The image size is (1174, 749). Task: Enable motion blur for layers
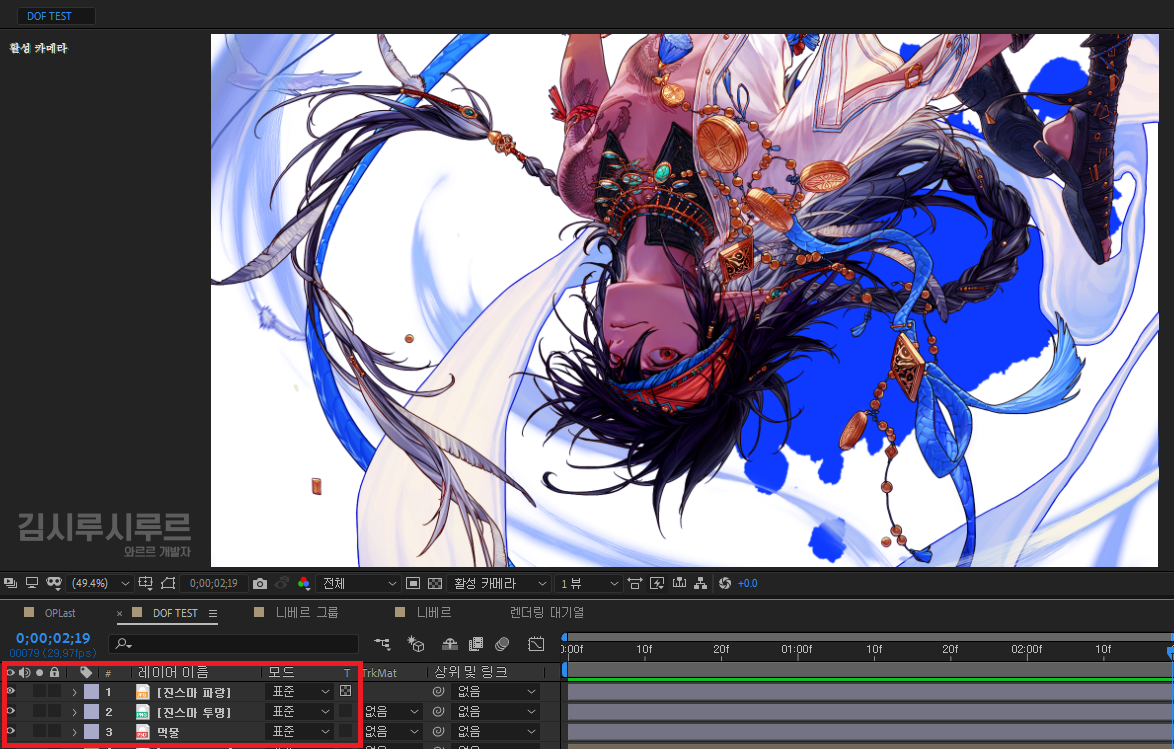click(502, 643)
